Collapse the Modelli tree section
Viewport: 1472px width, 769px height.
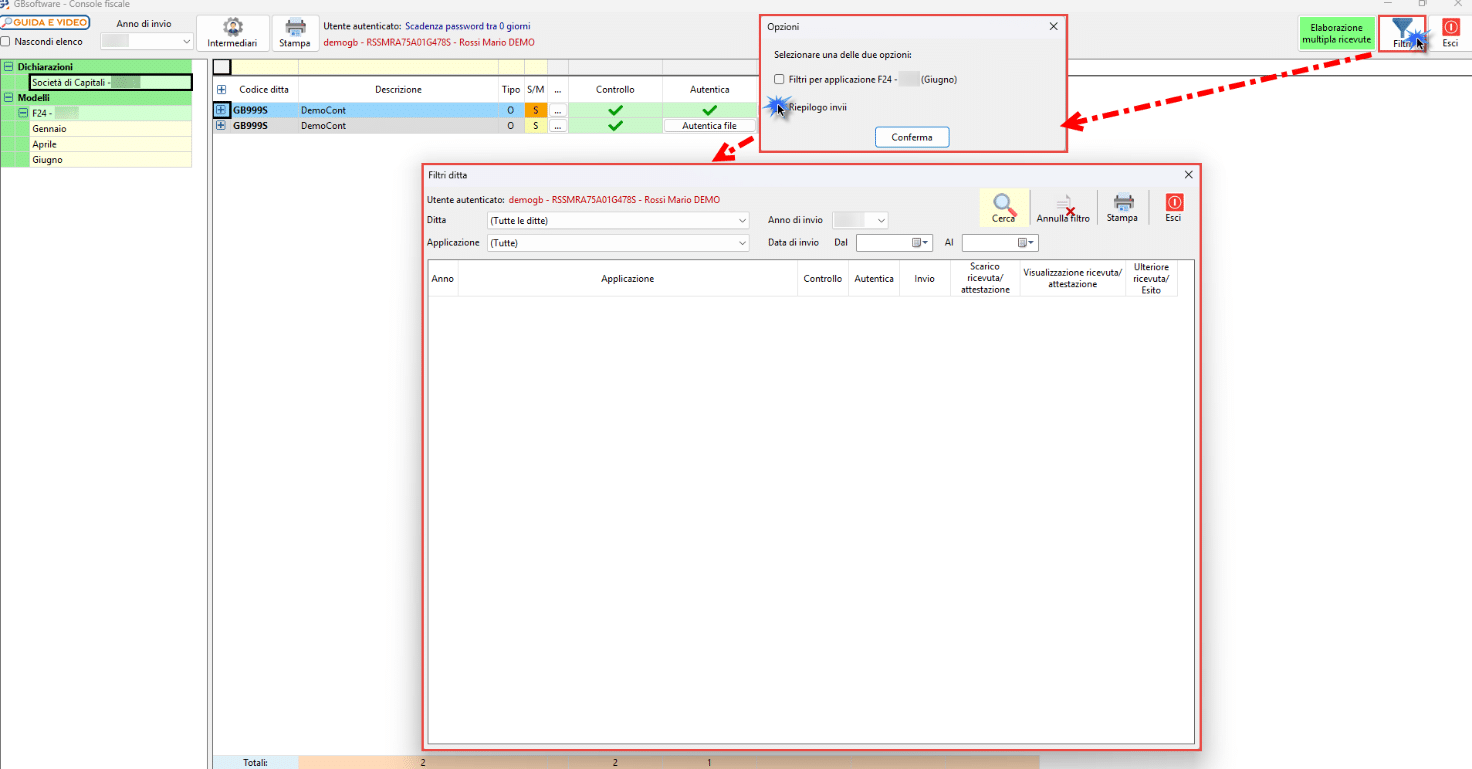tap(9, 98)
